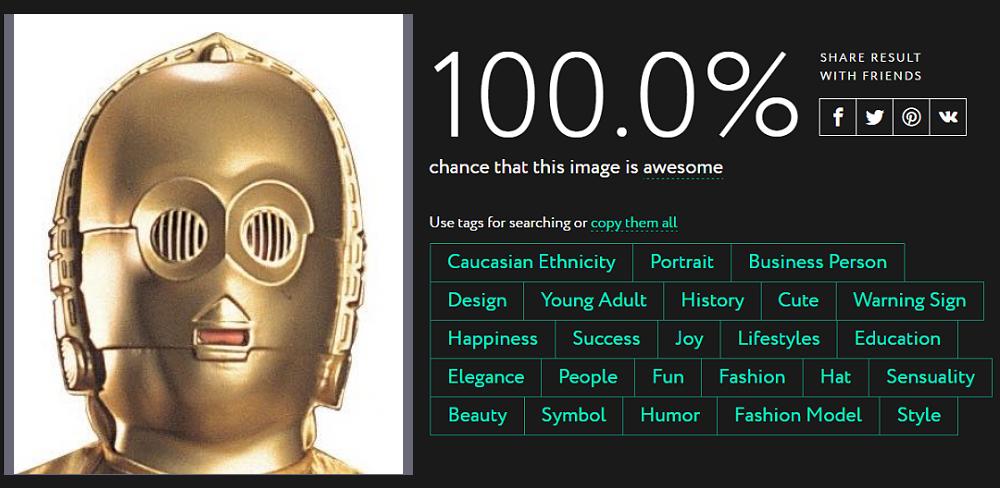Click the underlined 'awesome' word
This screenshot has width=1000, height=488.
[x=683, y=167]
